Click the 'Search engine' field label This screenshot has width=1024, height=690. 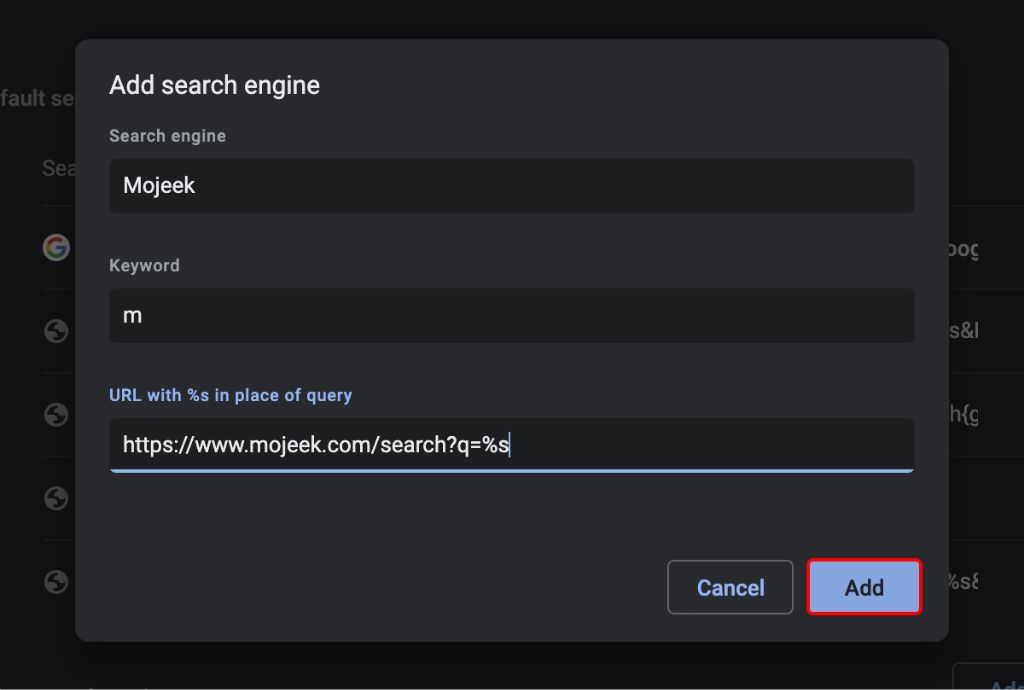tap(167, 136)
